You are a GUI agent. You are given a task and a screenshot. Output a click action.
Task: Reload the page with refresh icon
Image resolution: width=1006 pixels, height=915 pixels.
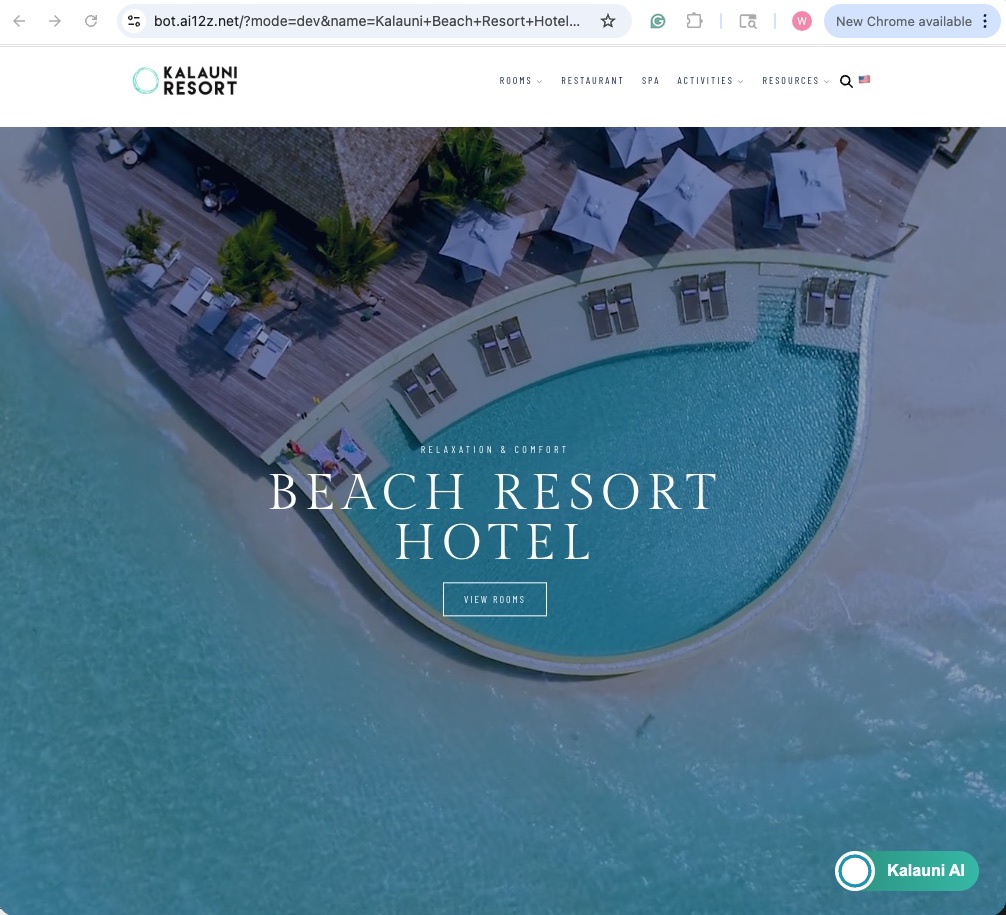[x=91, y=21]
